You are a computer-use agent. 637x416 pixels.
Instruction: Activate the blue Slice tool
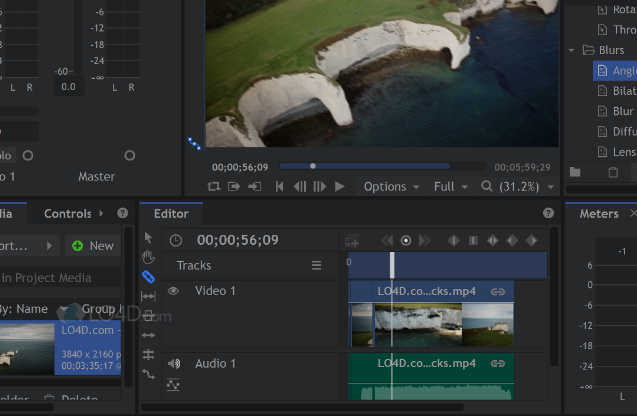(x=148, y=277)
